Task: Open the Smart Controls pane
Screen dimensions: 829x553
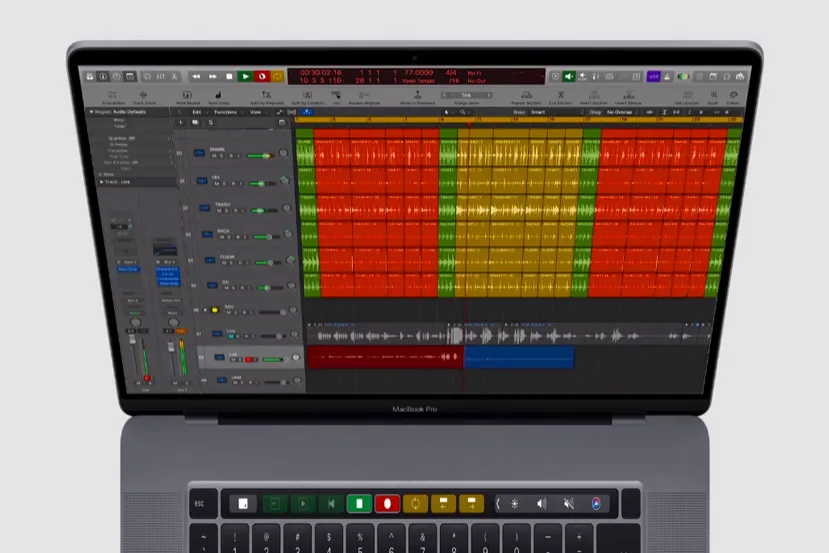Action: 148,77
